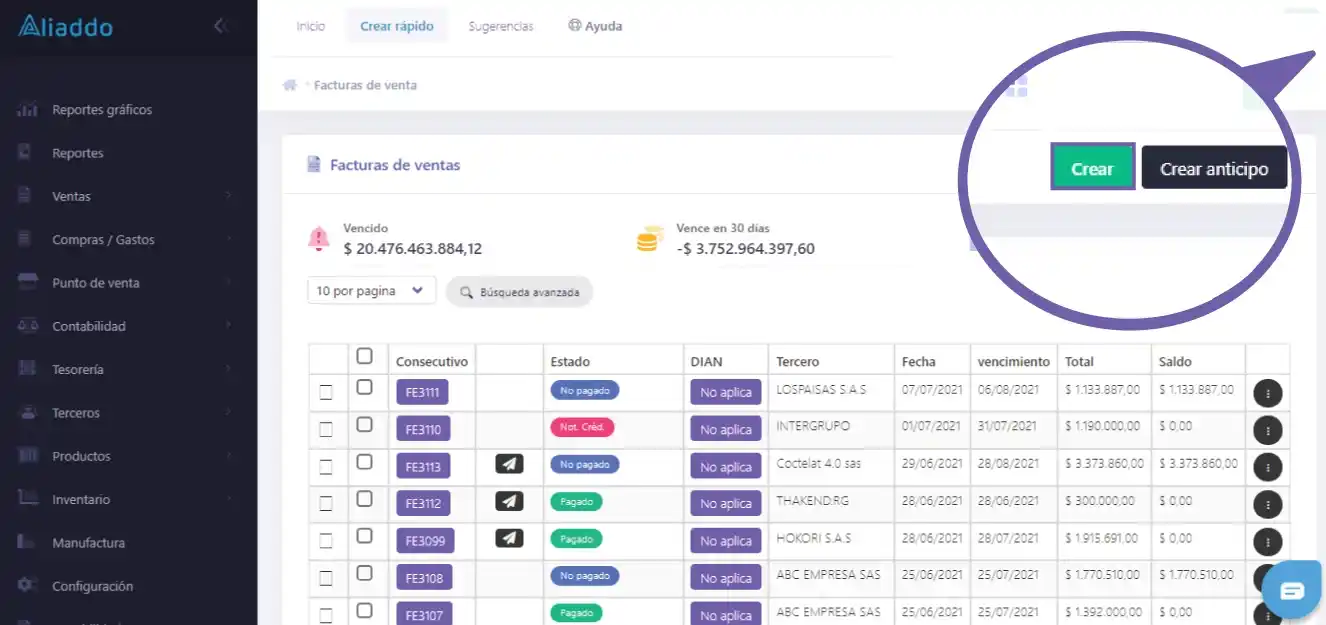
Task: Click the Punto de venta store icon
Action: [27, 283]
